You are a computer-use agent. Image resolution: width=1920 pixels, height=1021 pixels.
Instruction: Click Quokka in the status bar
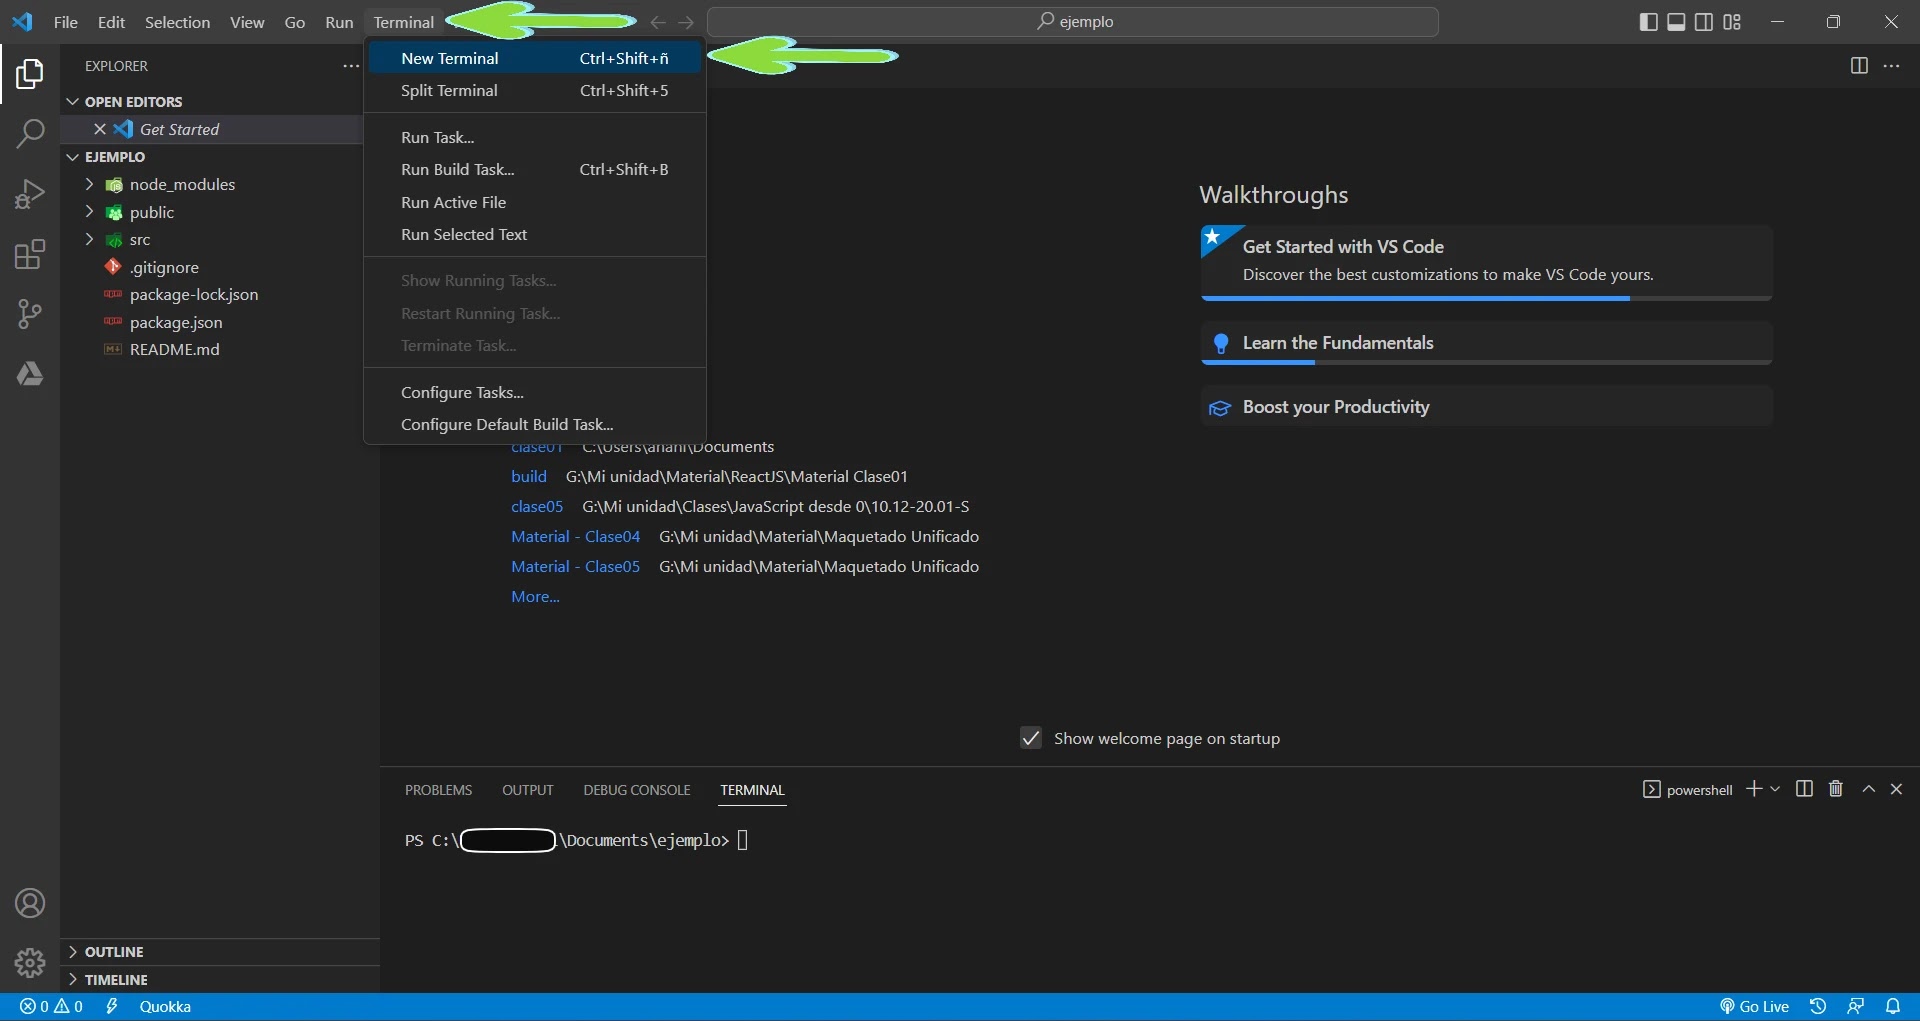pos(165,1007)
